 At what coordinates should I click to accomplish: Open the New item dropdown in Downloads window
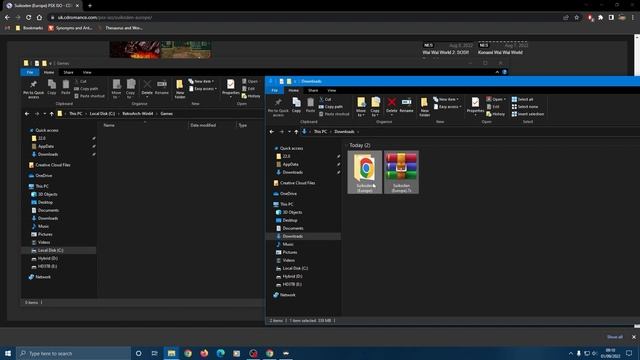click(446, 99)
